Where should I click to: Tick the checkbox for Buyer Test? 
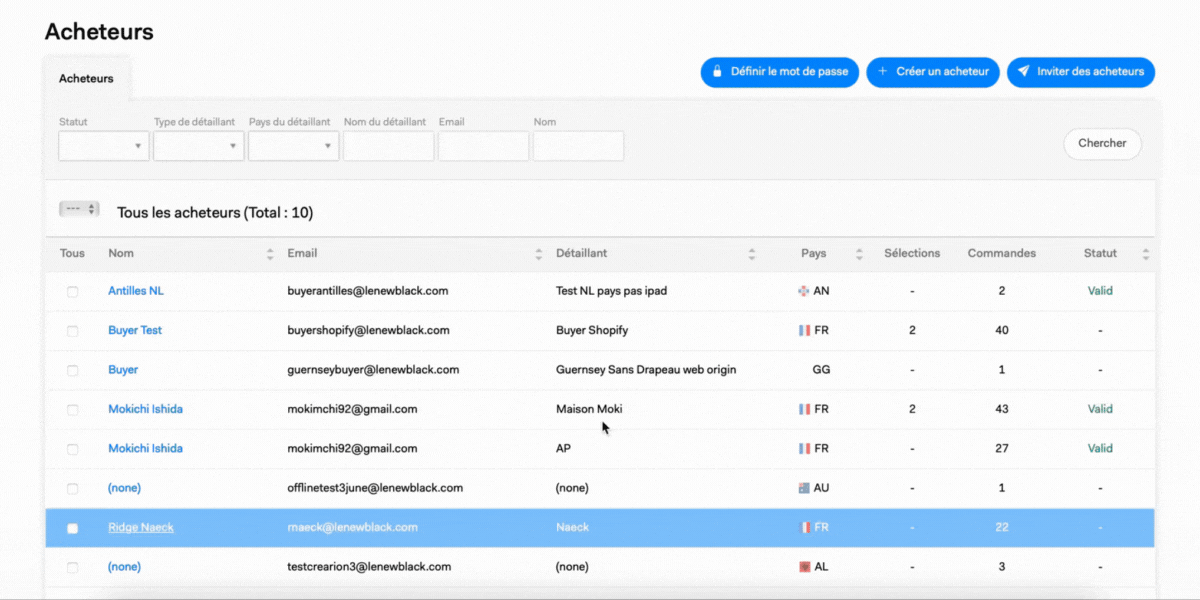pyautogui.click(x=72, y=331)
